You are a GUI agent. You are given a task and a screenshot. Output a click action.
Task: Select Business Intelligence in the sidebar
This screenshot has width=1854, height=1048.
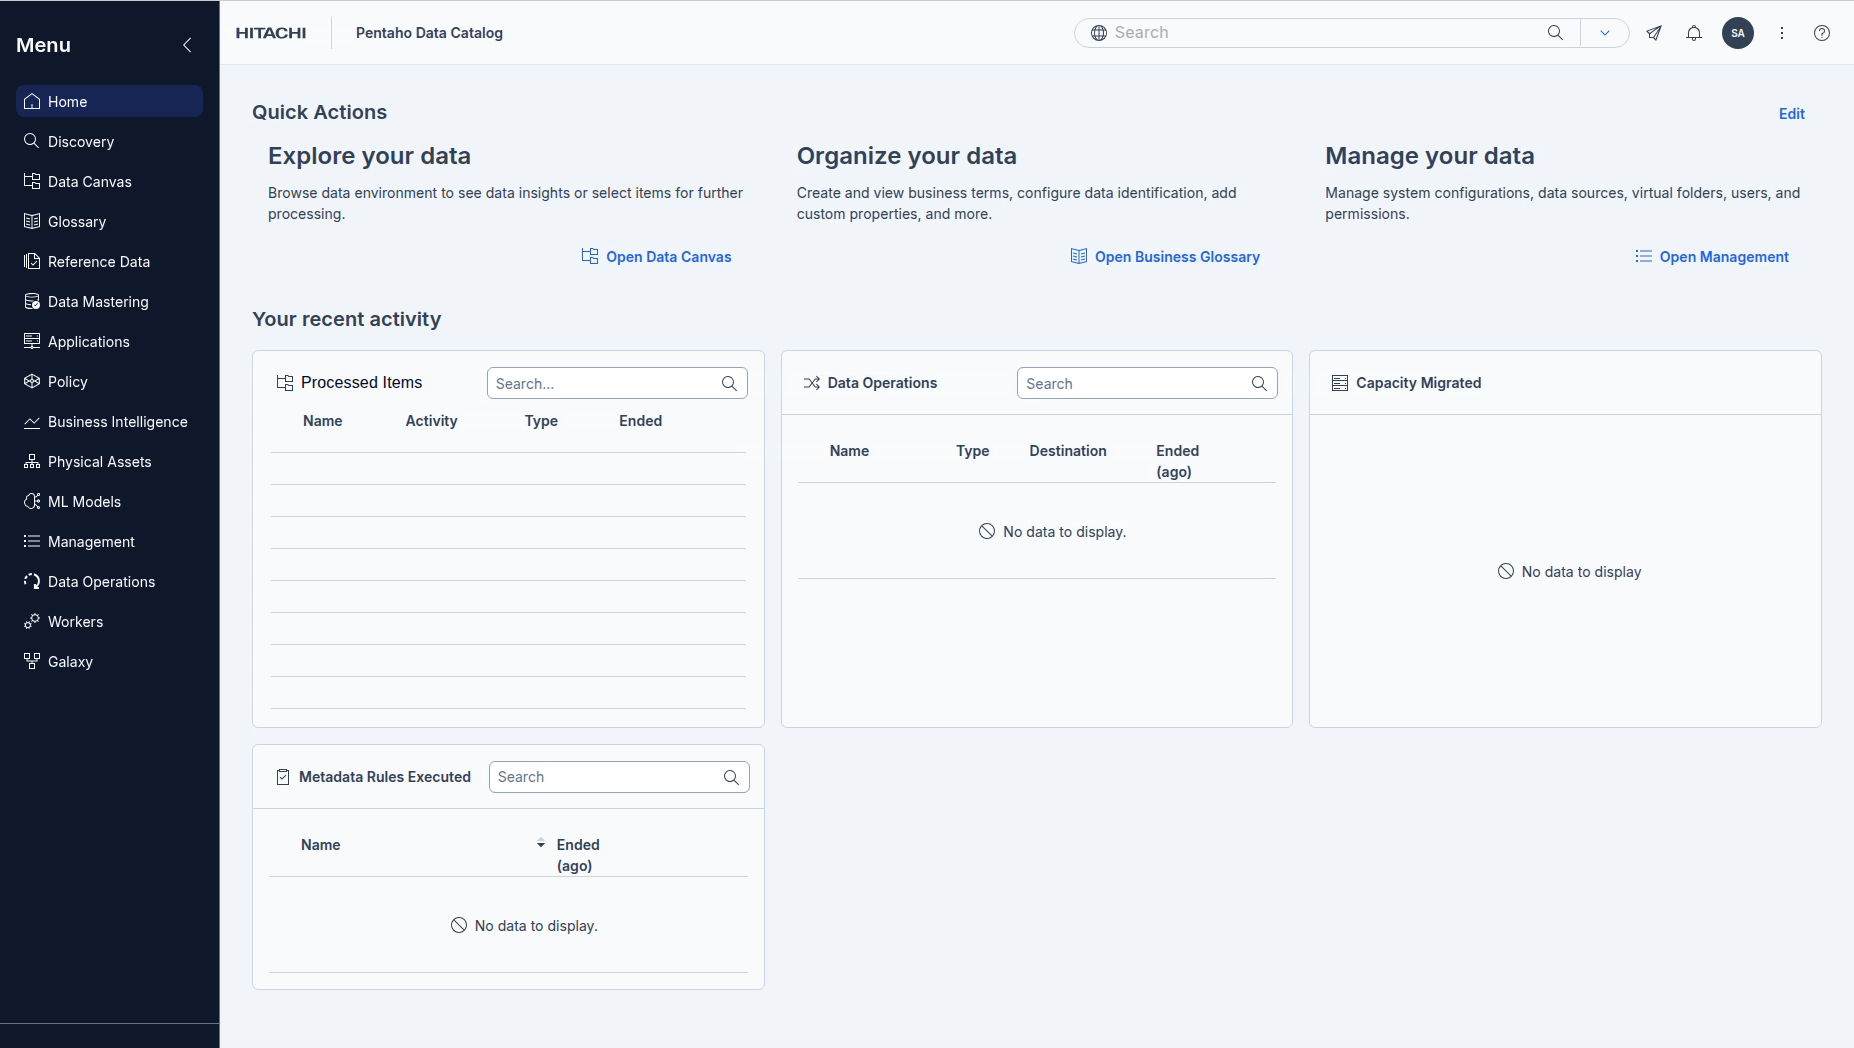(117, 422)
